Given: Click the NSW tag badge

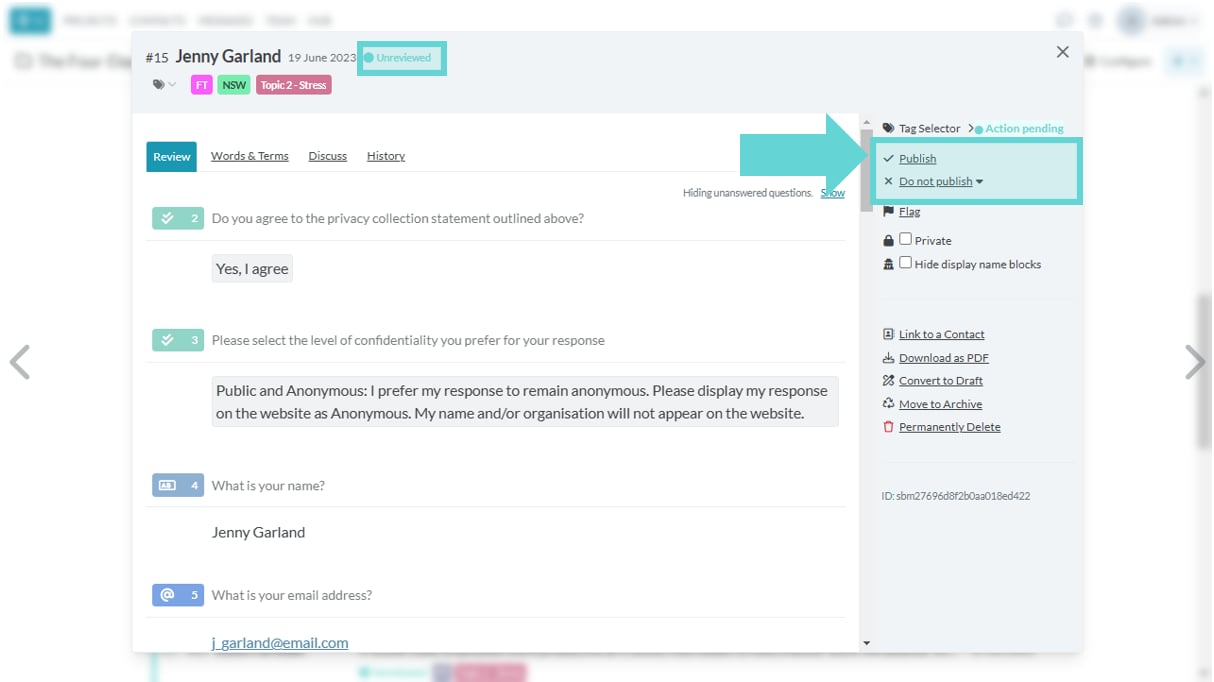Looking at the screenshot, I should tap(234, 85).
